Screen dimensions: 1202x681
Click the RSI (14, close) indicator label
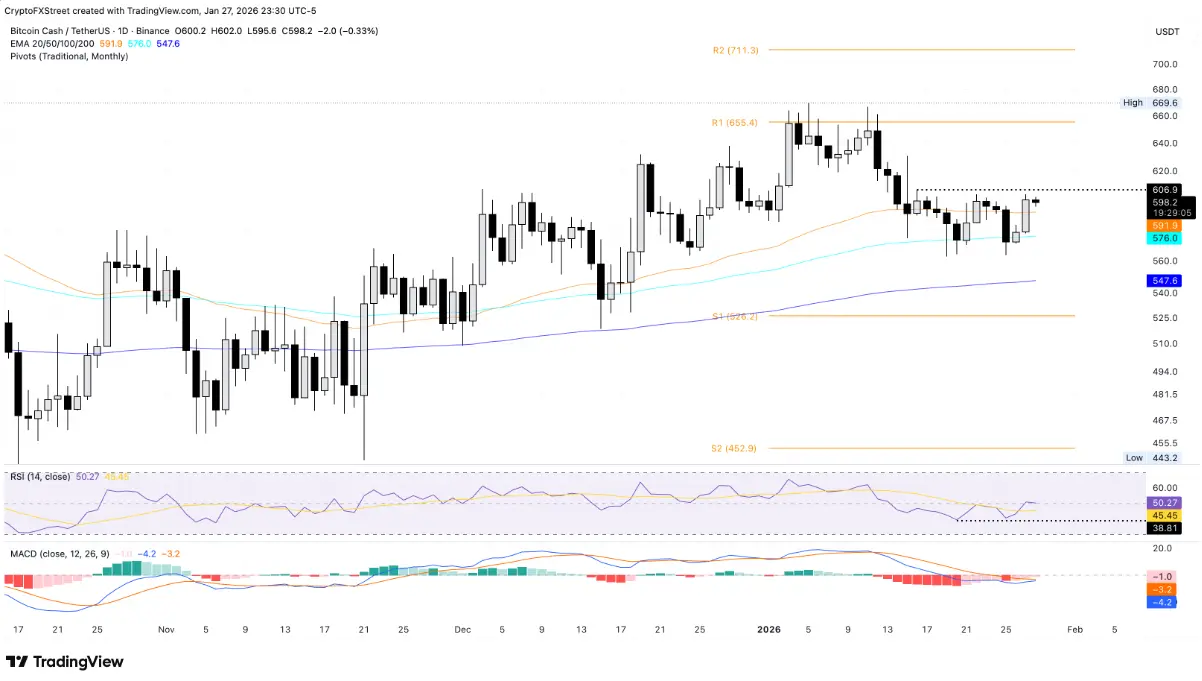(x=38, y=477)
